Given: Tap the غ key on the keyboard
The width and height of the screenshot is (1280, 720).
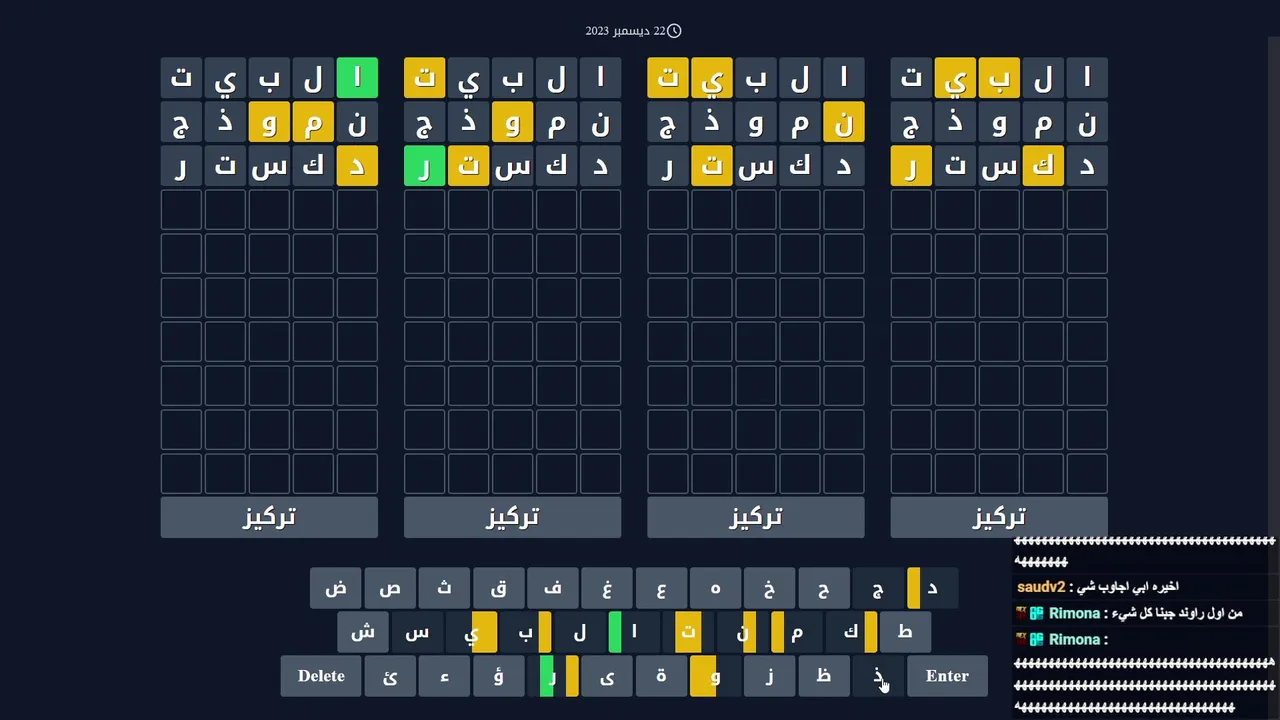Looking at the screenshot, I should [606, 588].
